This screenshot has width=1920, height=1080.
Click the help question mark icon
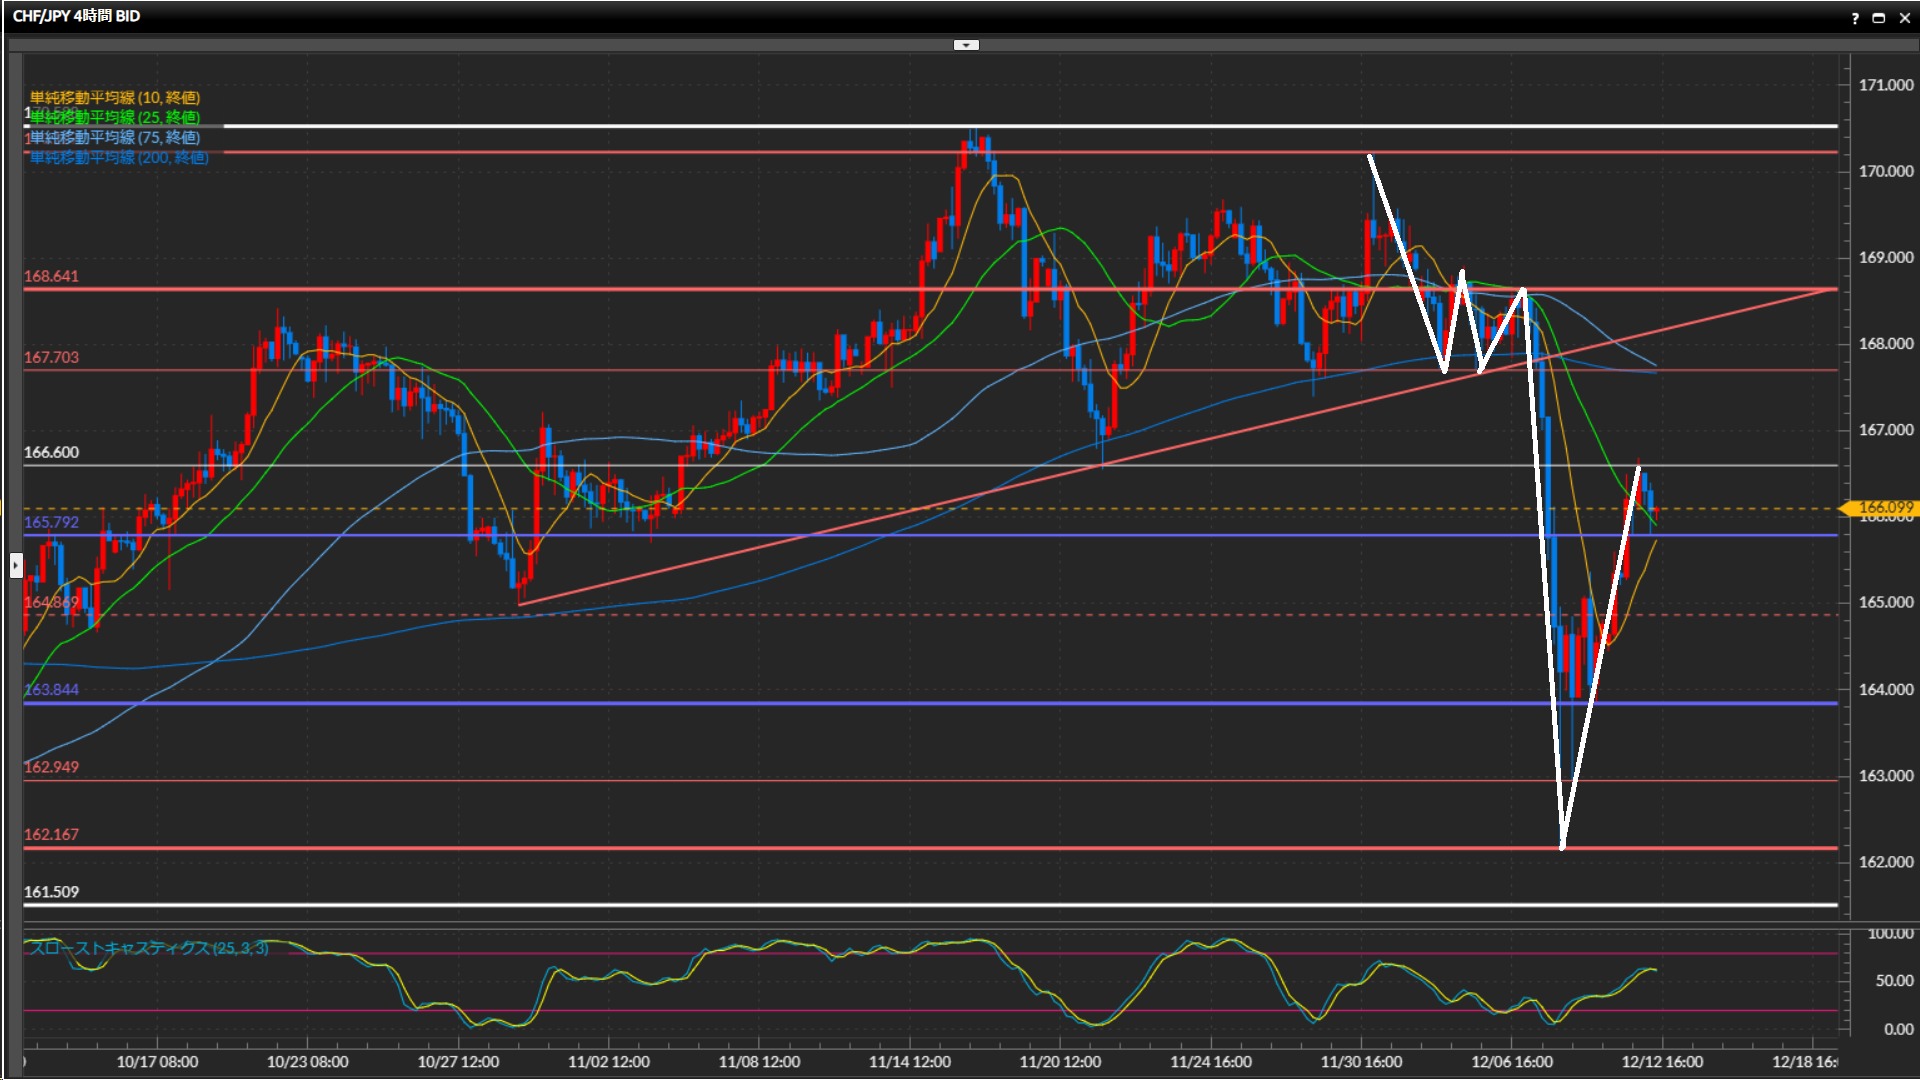[x=1855, y=18]
